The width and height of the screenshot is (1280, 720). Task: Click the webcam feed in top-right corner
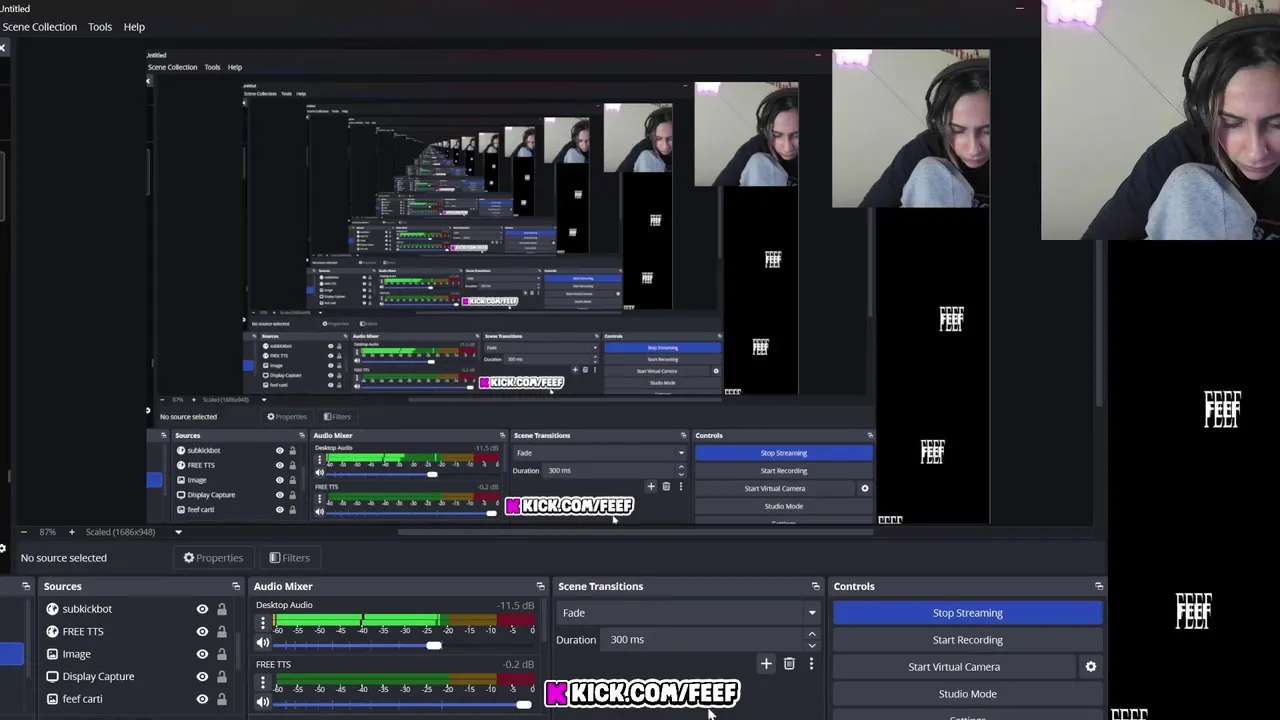[1160, 120]
